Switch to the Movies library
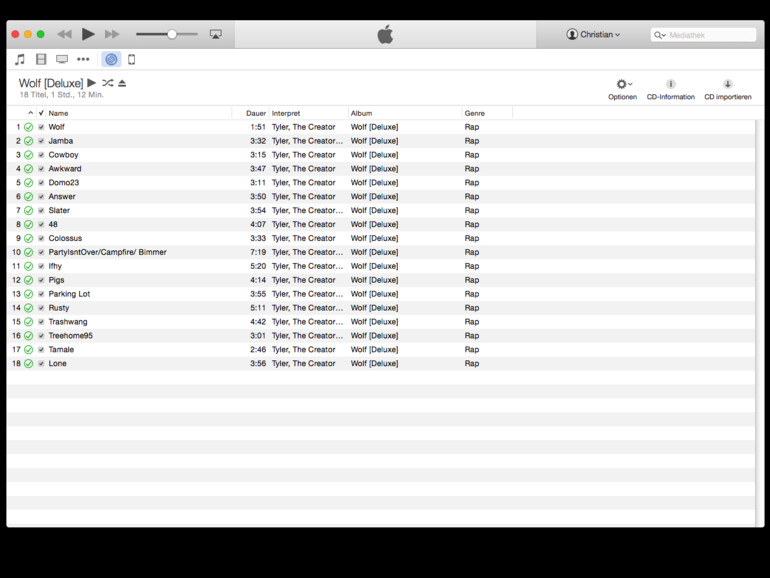The image size is (770, 578). [x=41, y=59]
